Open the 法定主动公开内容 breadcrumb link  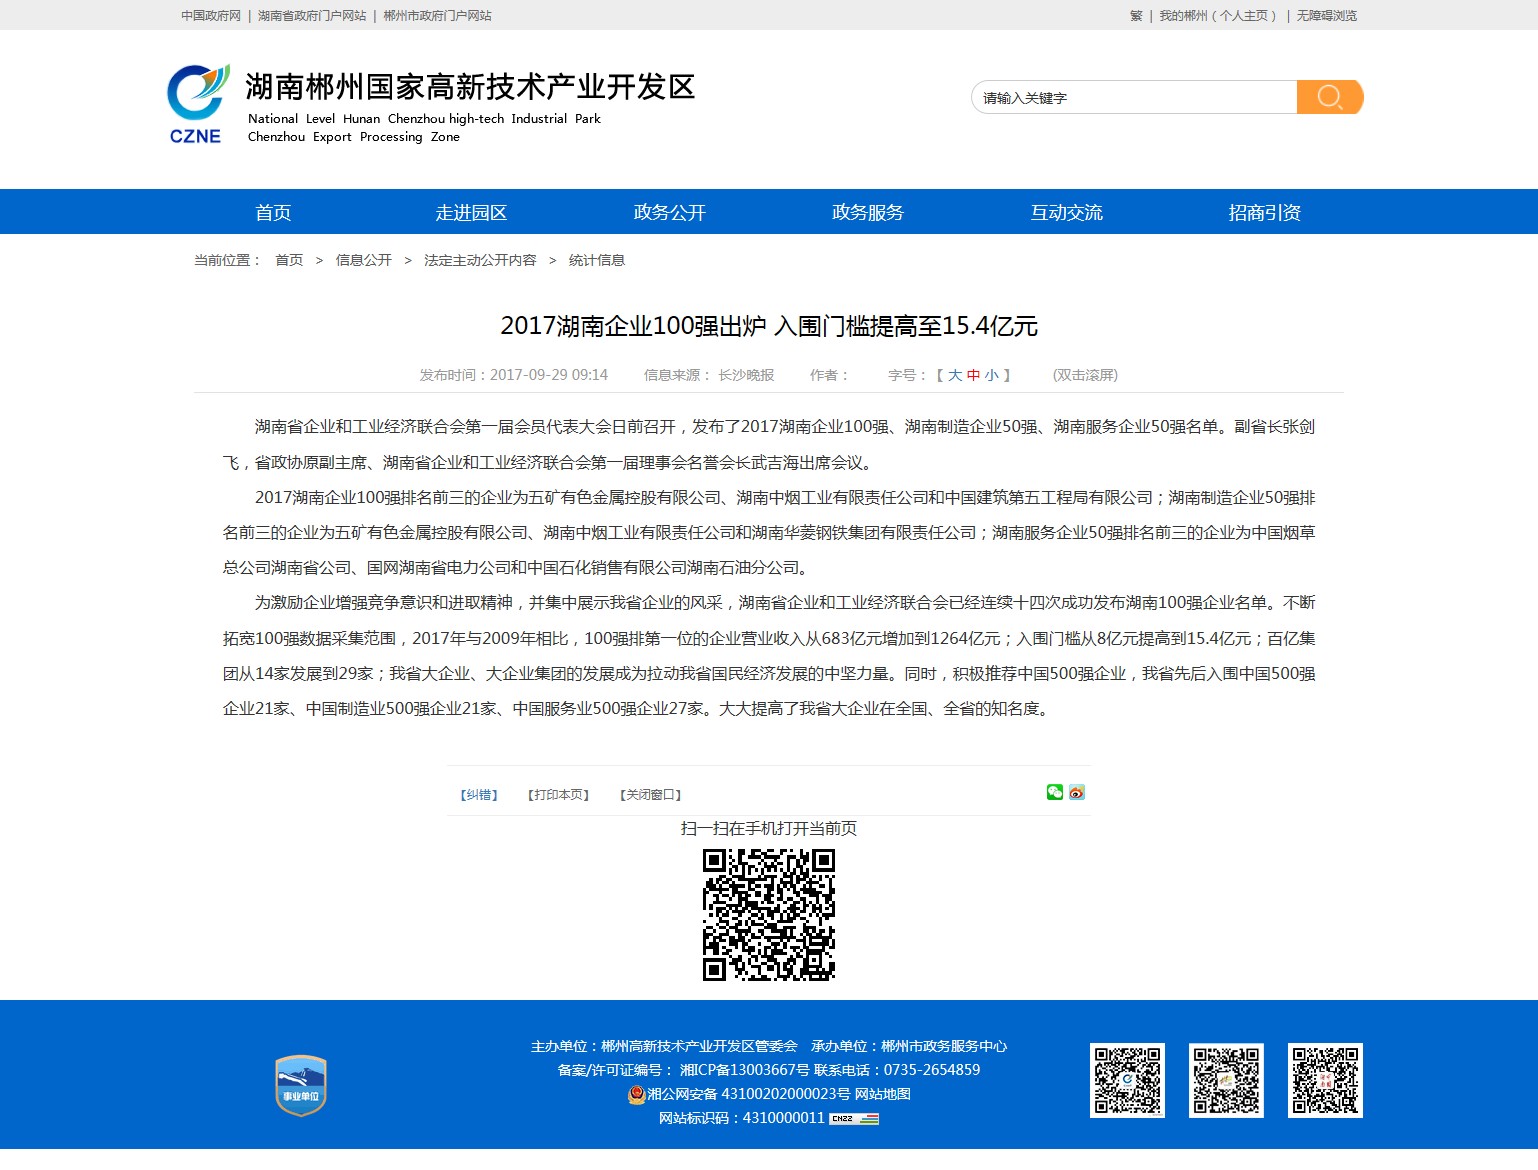(x=480, y=260)
